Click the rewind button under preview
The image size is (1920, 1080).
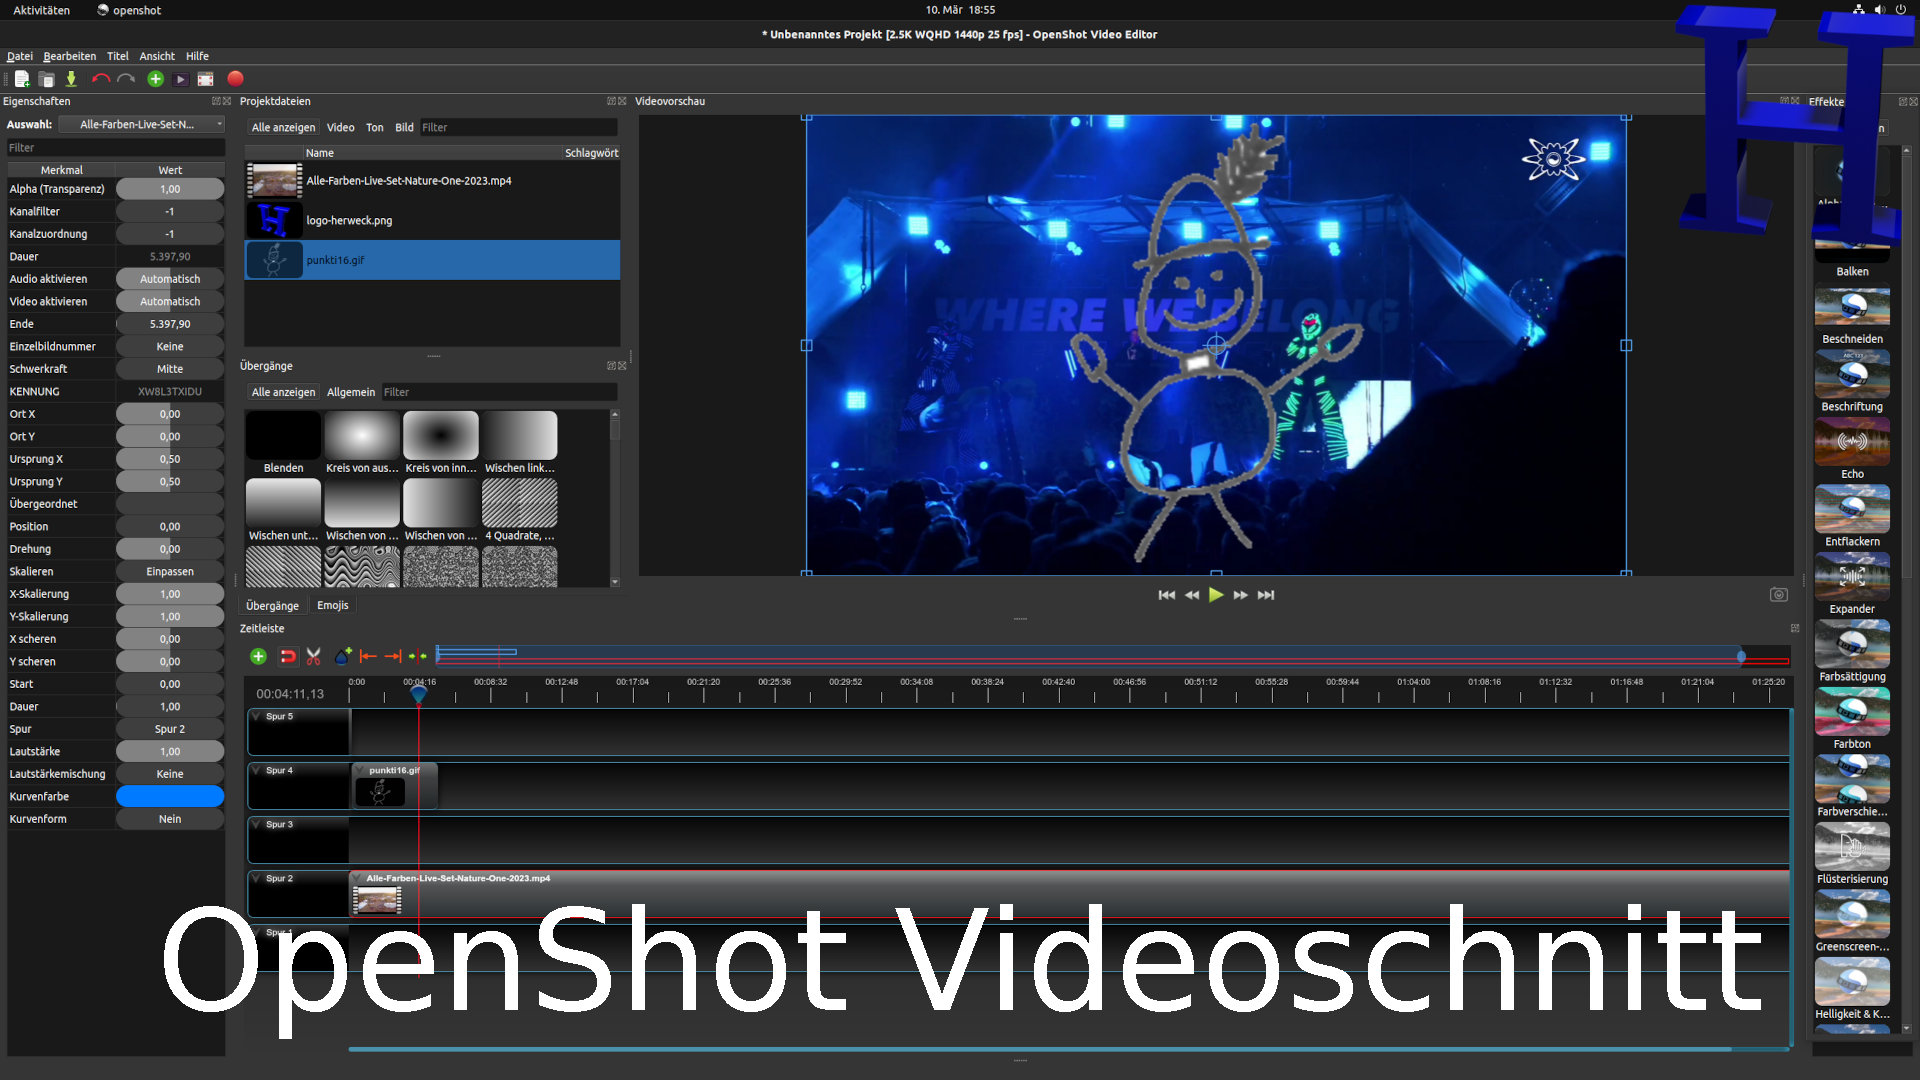pyautogui.click(x=1191, y=595)
